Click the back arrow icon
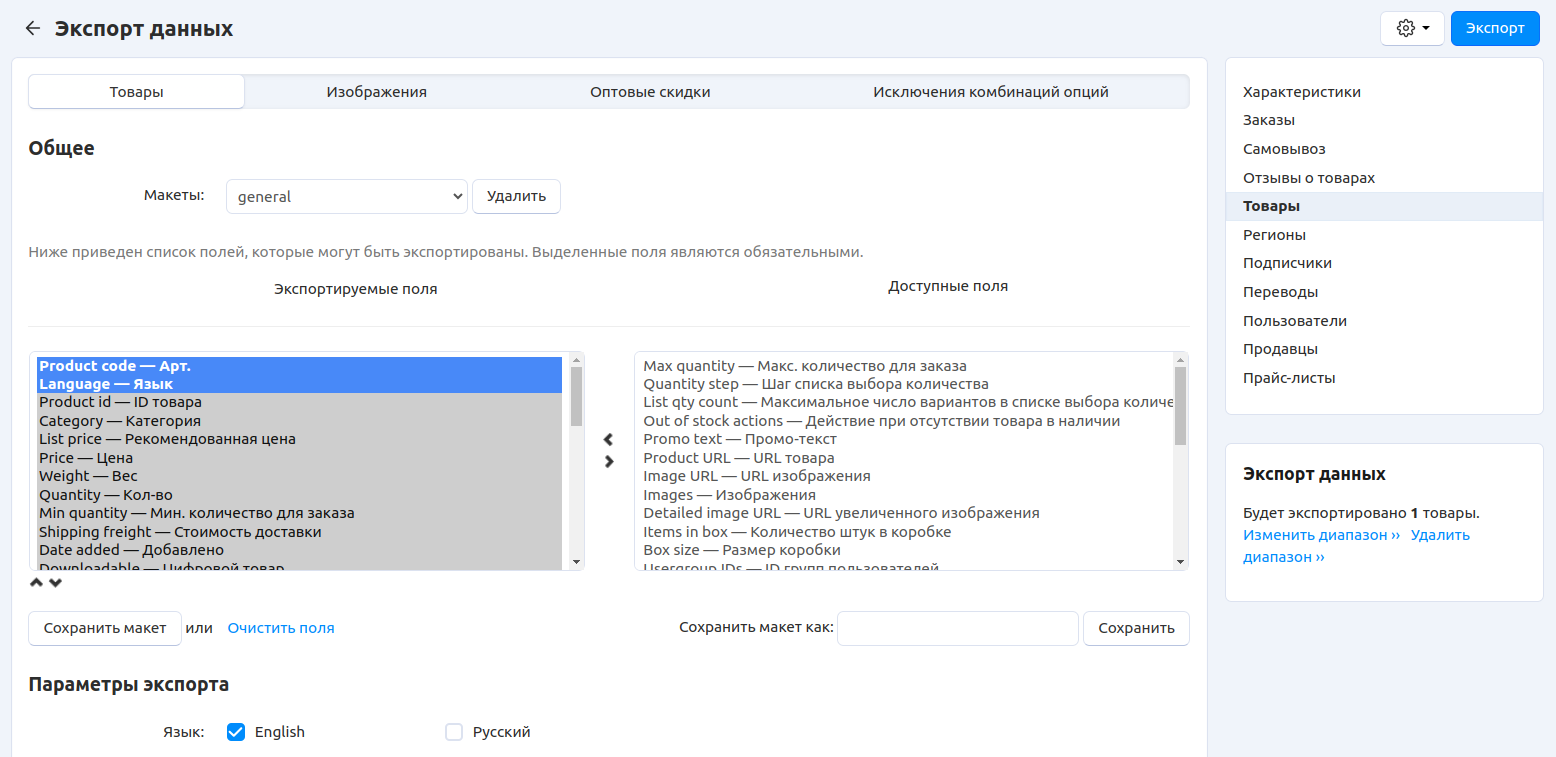This screenshot has width=1556, height=757. tap(33, 29)
